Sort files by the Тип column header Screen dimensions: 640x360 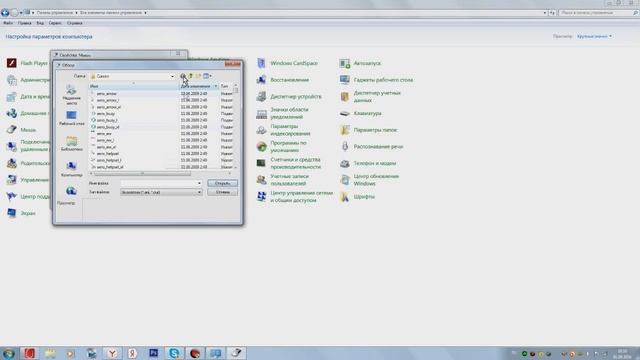[226, 86]
